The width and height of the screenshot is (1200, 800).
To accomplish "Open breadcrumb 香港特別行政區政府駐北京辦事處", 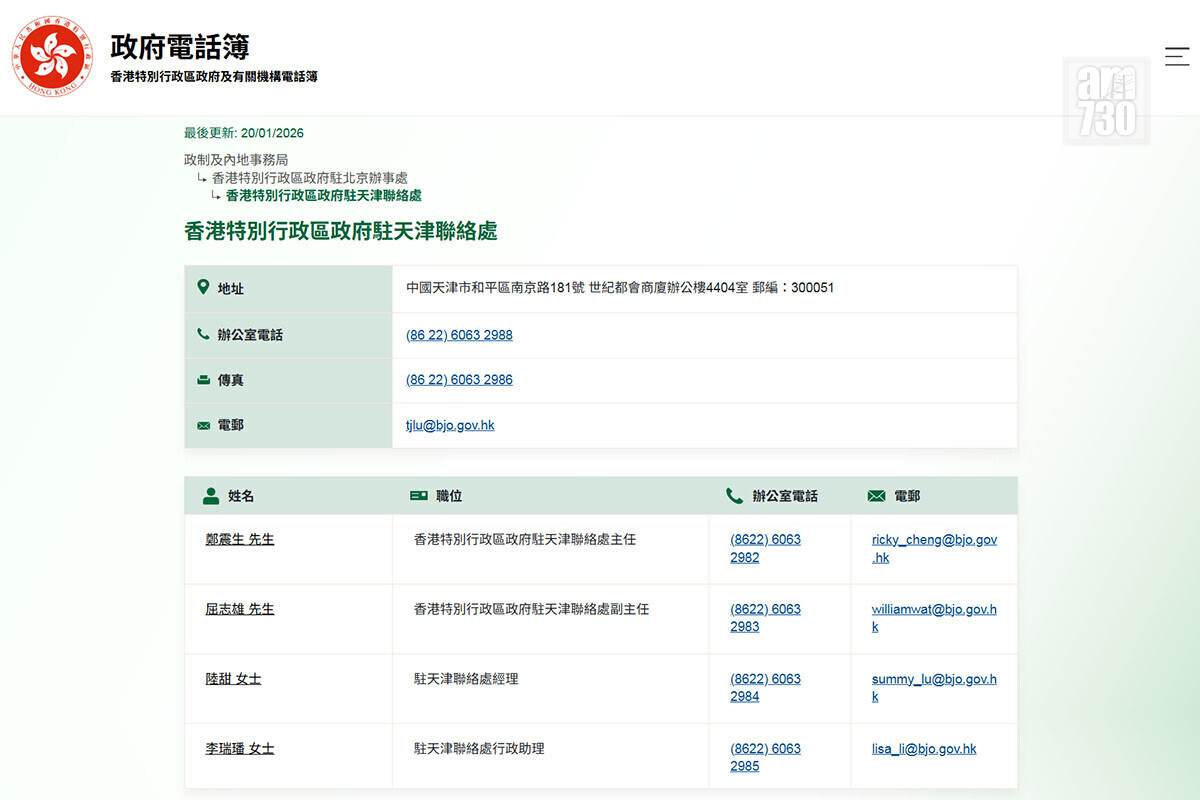I will click(x=309, y=178).
